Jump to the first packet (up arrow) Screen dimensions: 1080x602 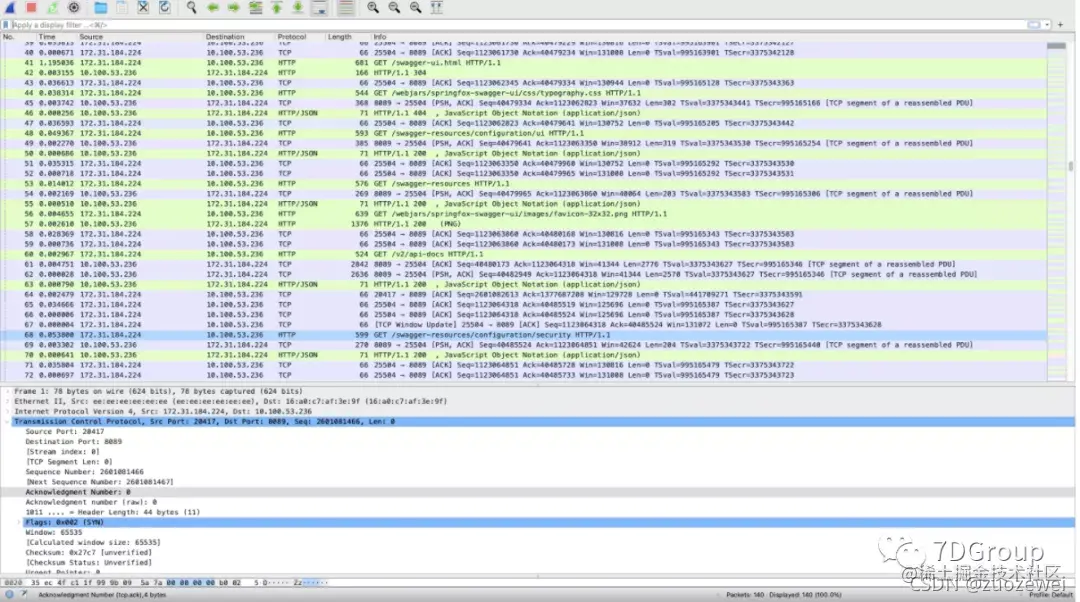277,8
